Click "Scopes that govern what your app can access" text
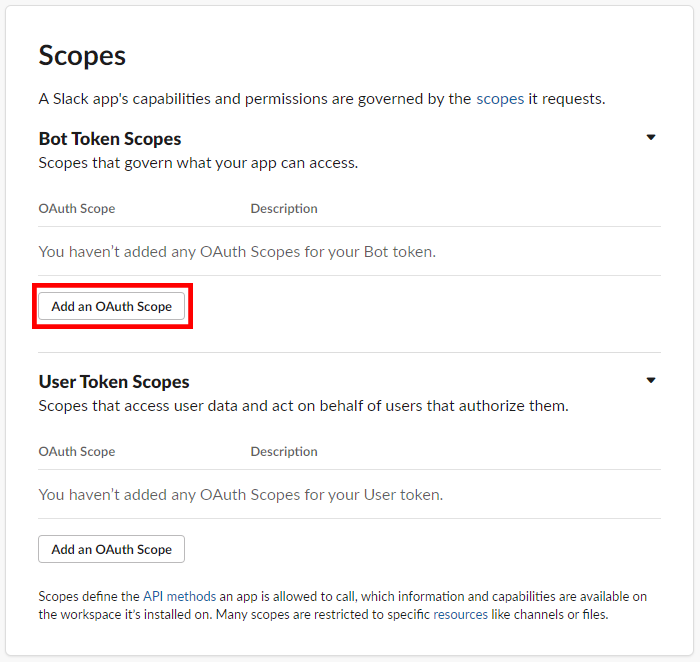700x662 pixels. (198, 162)
